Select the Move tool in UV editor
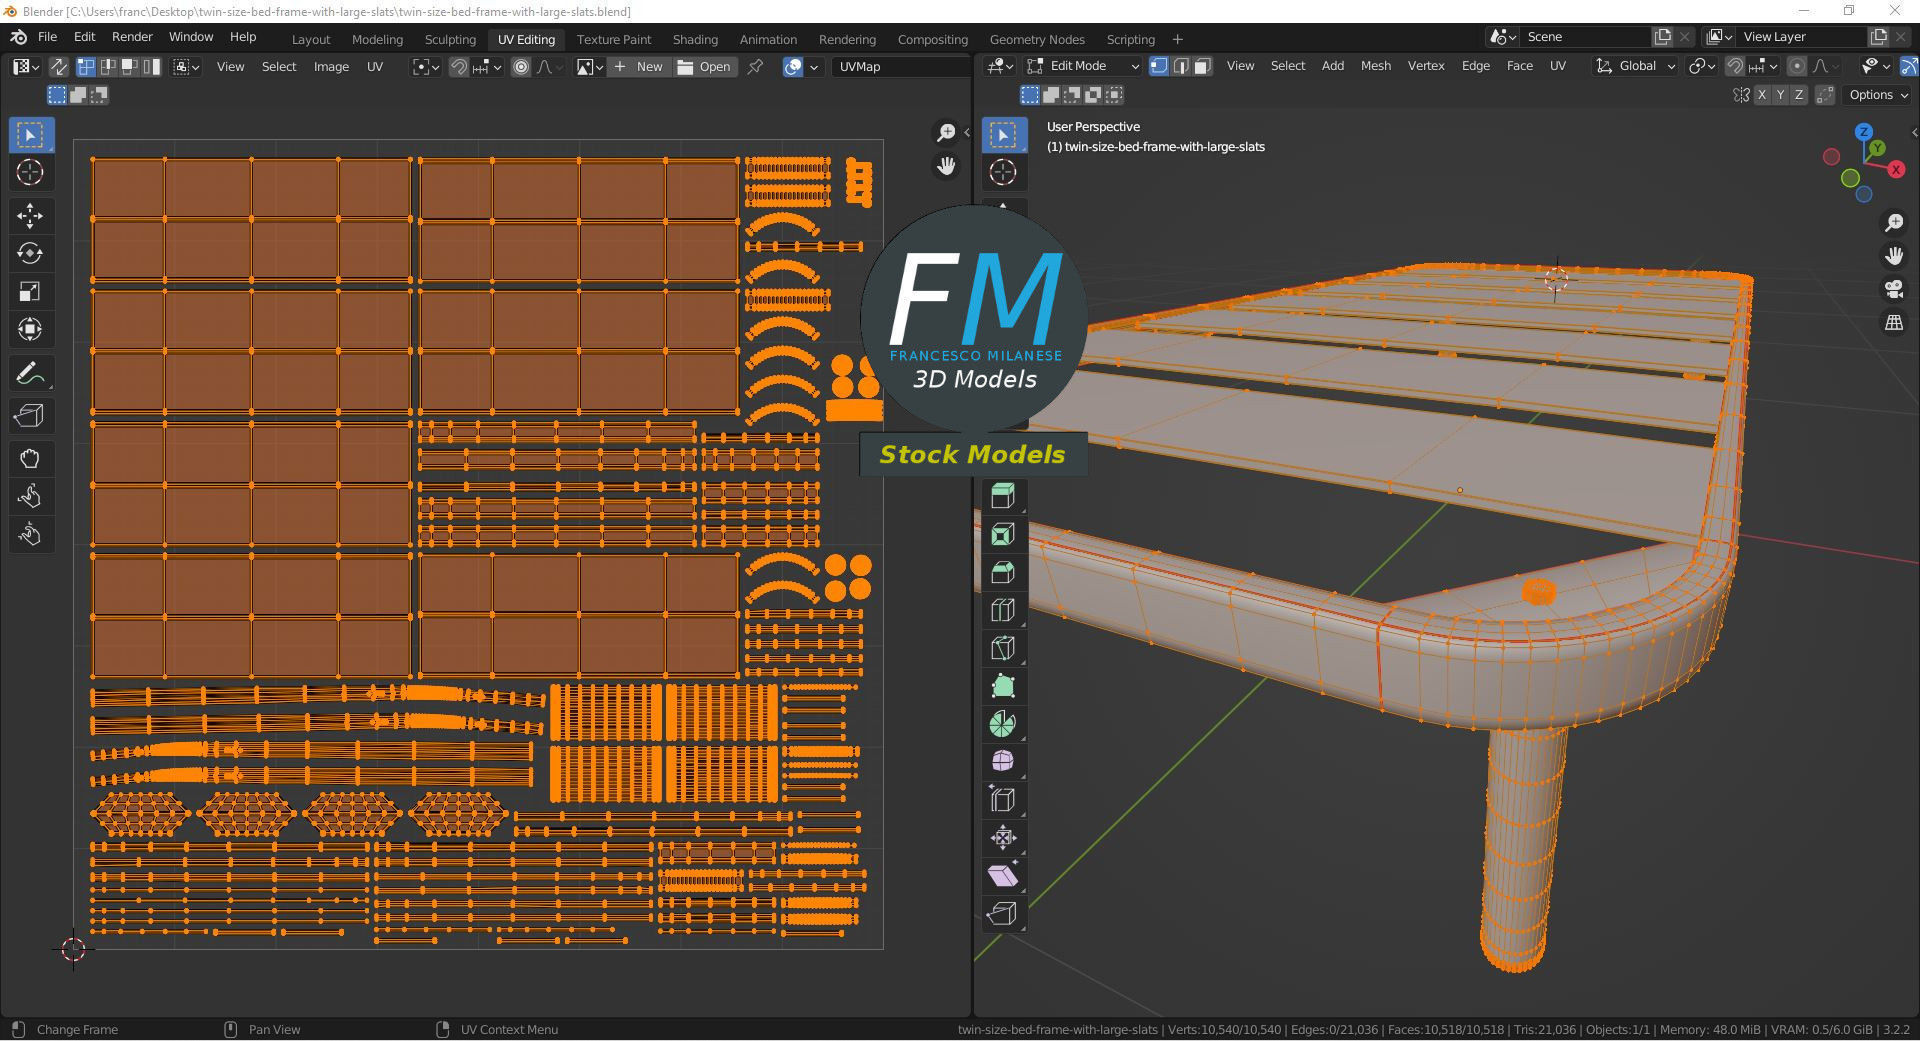Viewport: 1920px width, 1041px height. click(x=30, y=216)
